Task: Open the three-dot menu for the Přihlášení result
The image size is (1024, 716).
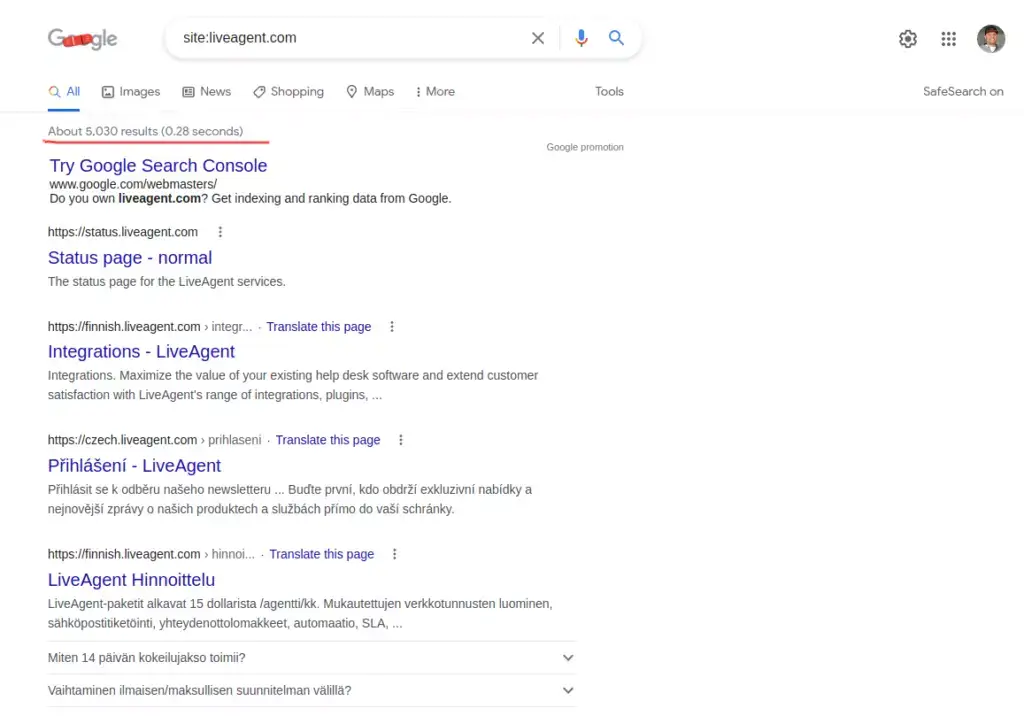Action: pyautogui.click(x=400, y=439)
